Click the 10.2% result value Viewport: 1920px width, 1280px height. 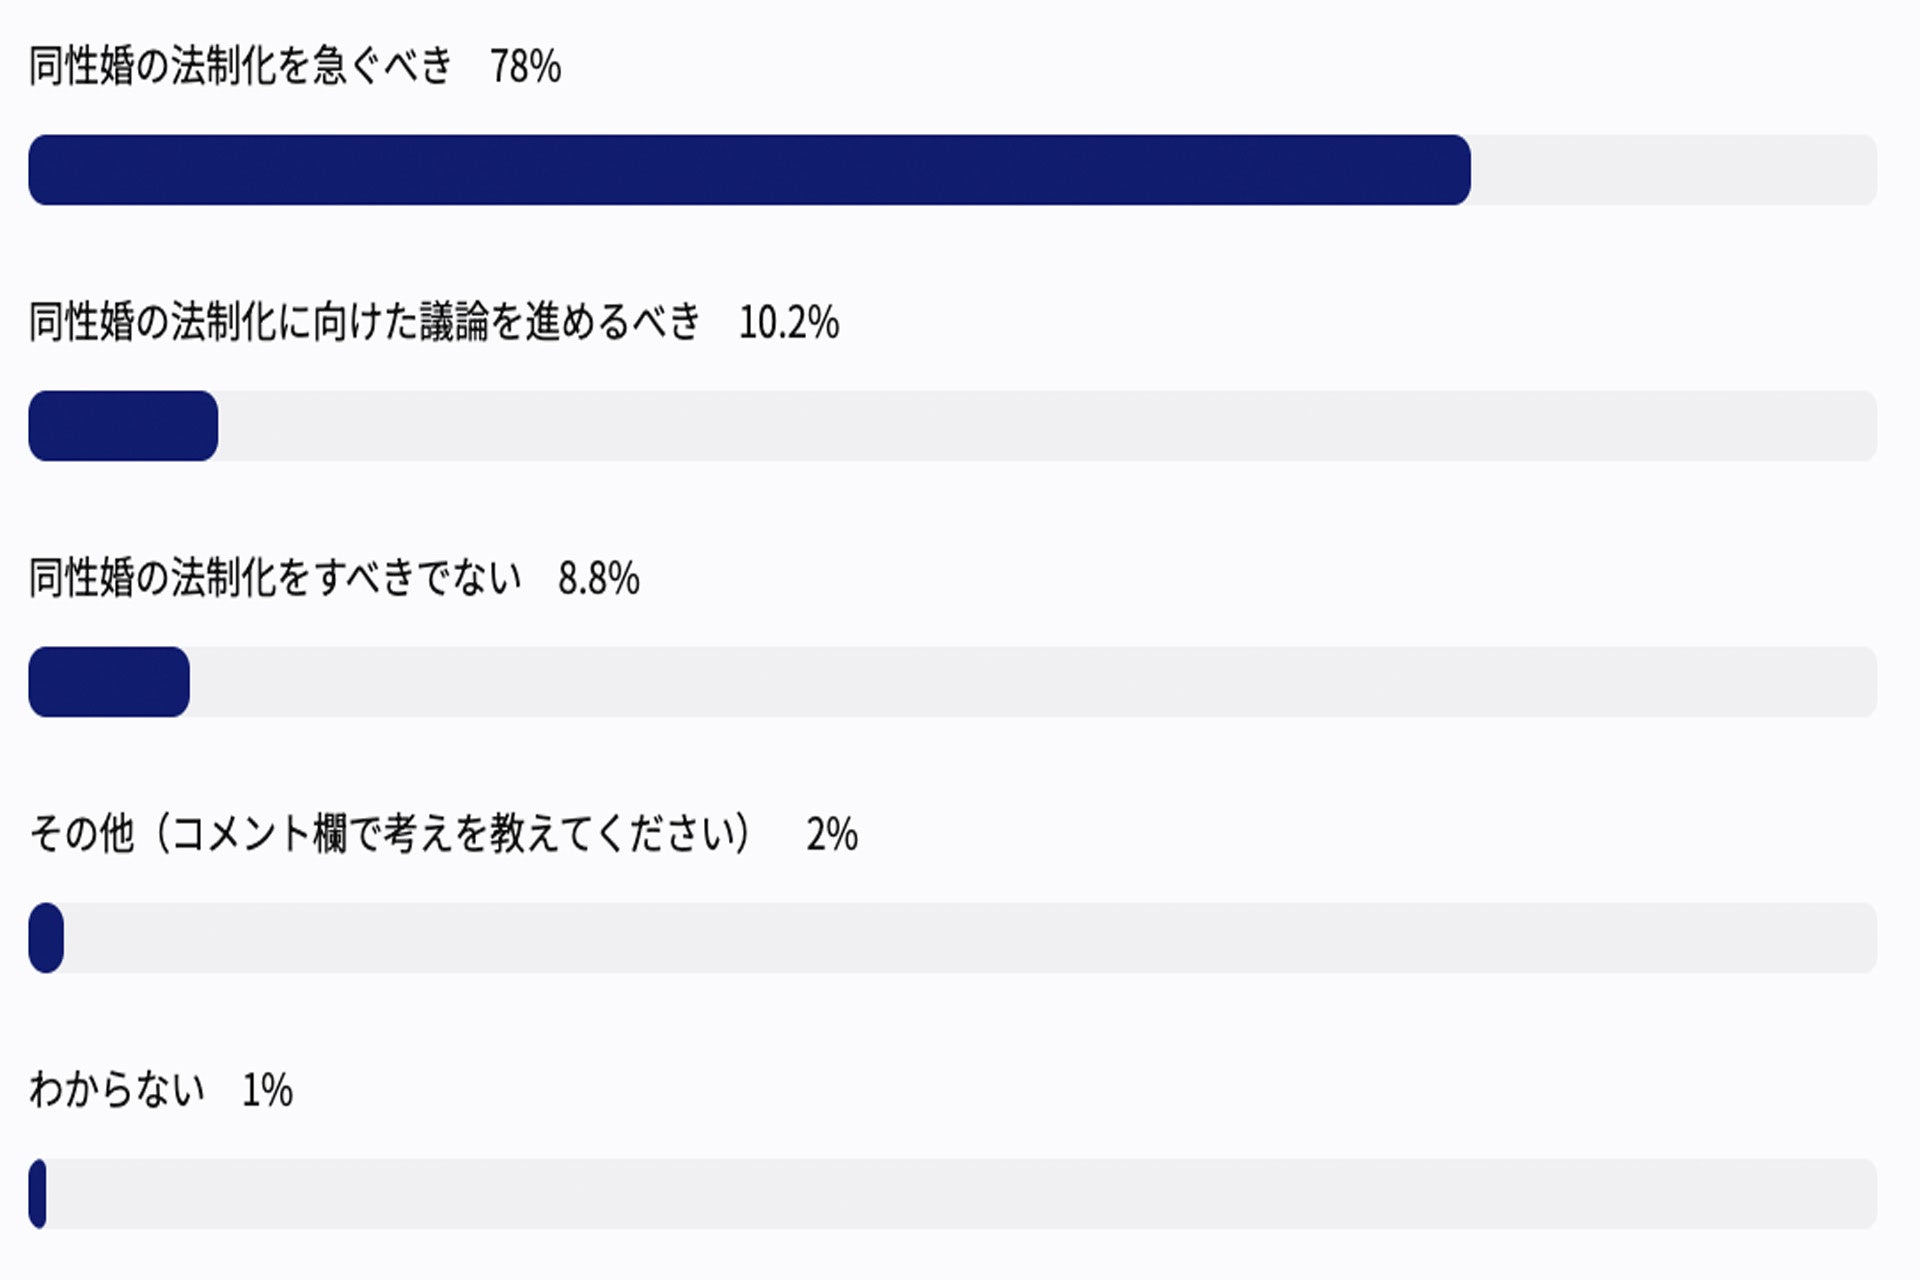788,323
